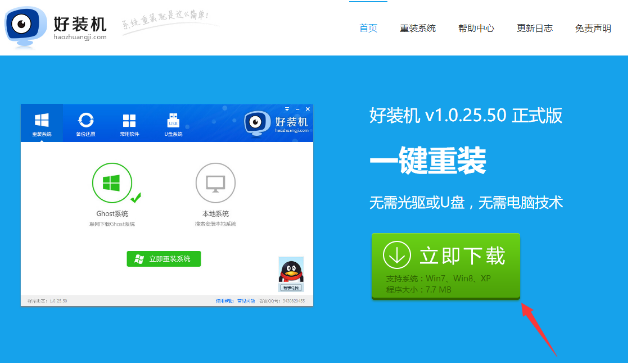The image size is (628, 363).
Task: Click the 好装机 v1.0.25.50 正式版 version heading
Action: (x=466, y=115)
